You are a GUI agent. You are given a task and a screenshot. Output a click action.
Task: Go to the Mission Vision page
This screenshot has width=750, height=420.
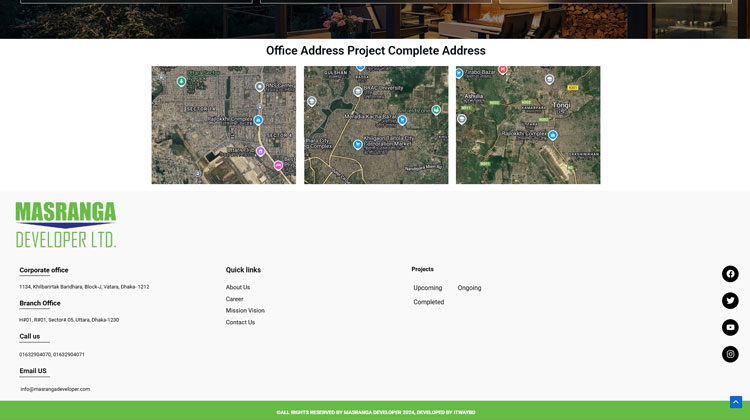click(245, 311)
